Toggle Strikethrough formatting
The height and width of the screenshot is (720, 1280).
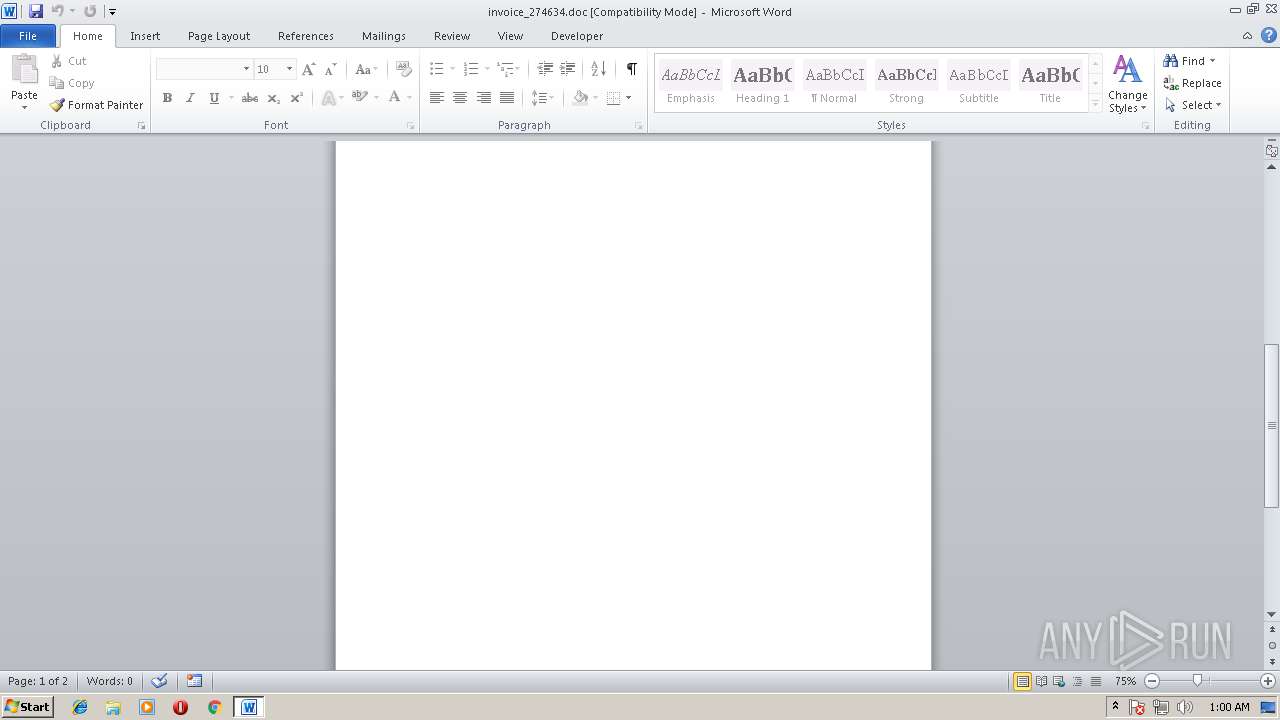pos(250,98)
